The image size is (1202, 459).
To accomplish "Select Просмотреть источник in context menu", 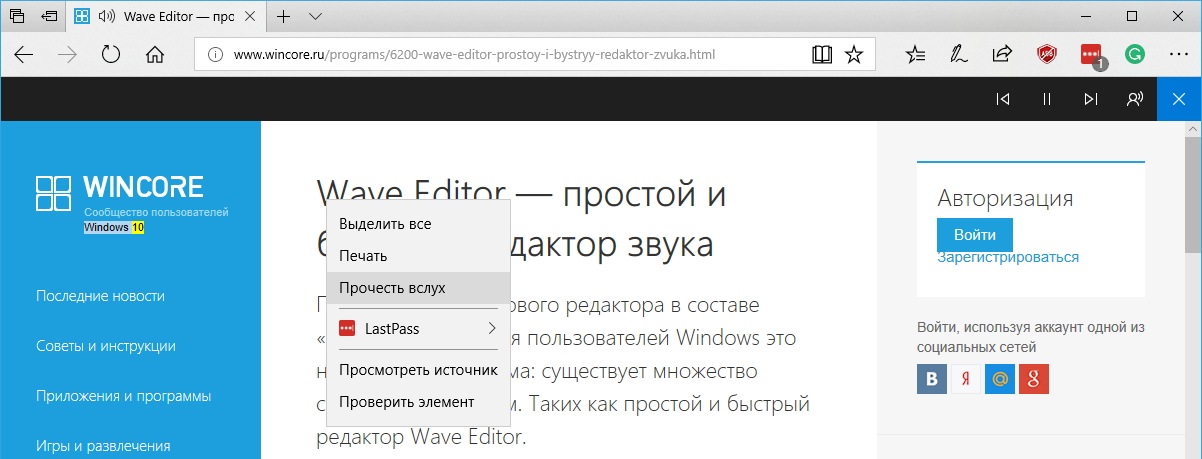I will coord(419,370).
